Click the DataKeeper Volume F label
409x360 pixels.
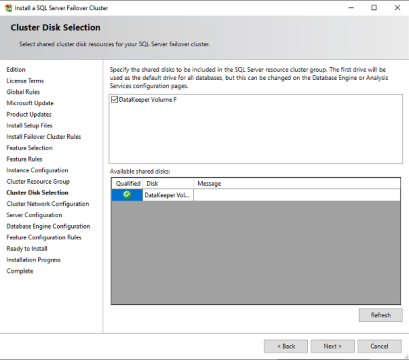148,100
